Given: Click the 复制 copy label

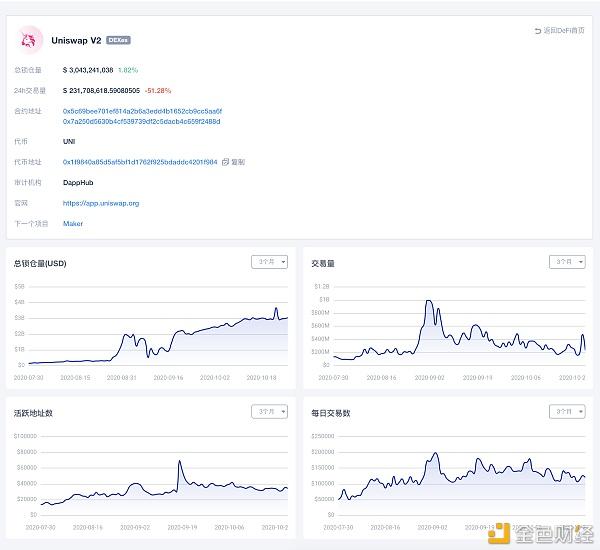Looking at the screenshot, I should click(238, 162).
